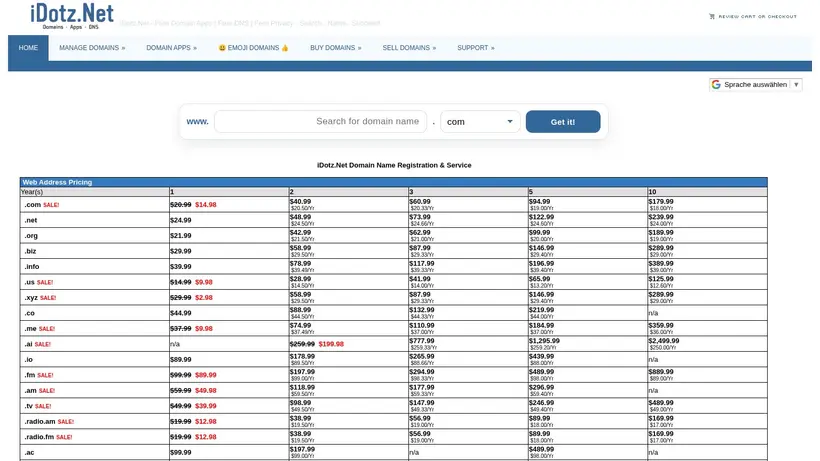Open the Support menu
820x461 pixels.
pos(476,48)
